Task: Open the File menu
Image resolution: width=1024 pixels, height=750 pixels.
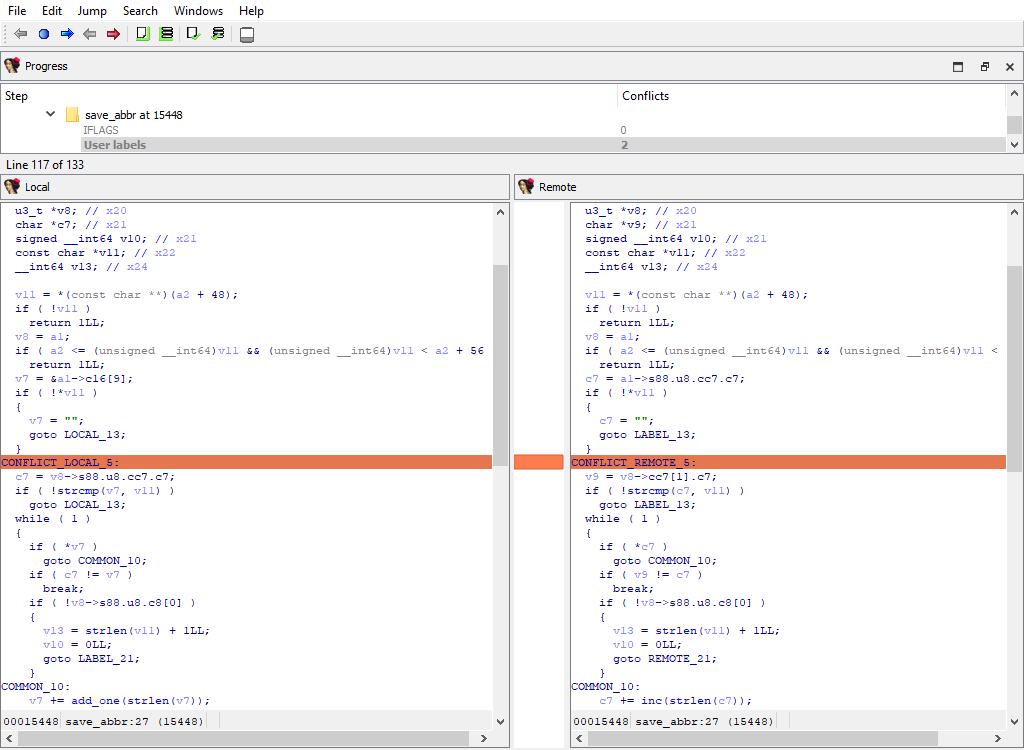Action: [x=17, y=11]
